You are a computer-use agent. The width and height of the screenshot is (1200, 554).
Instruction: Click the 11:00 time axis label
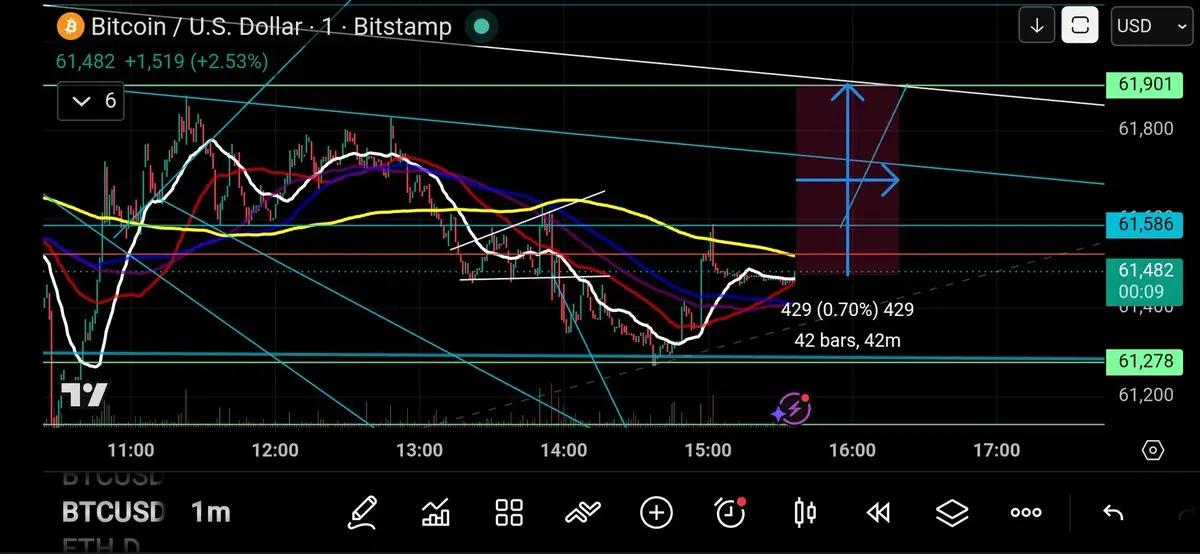coord(131,451)
